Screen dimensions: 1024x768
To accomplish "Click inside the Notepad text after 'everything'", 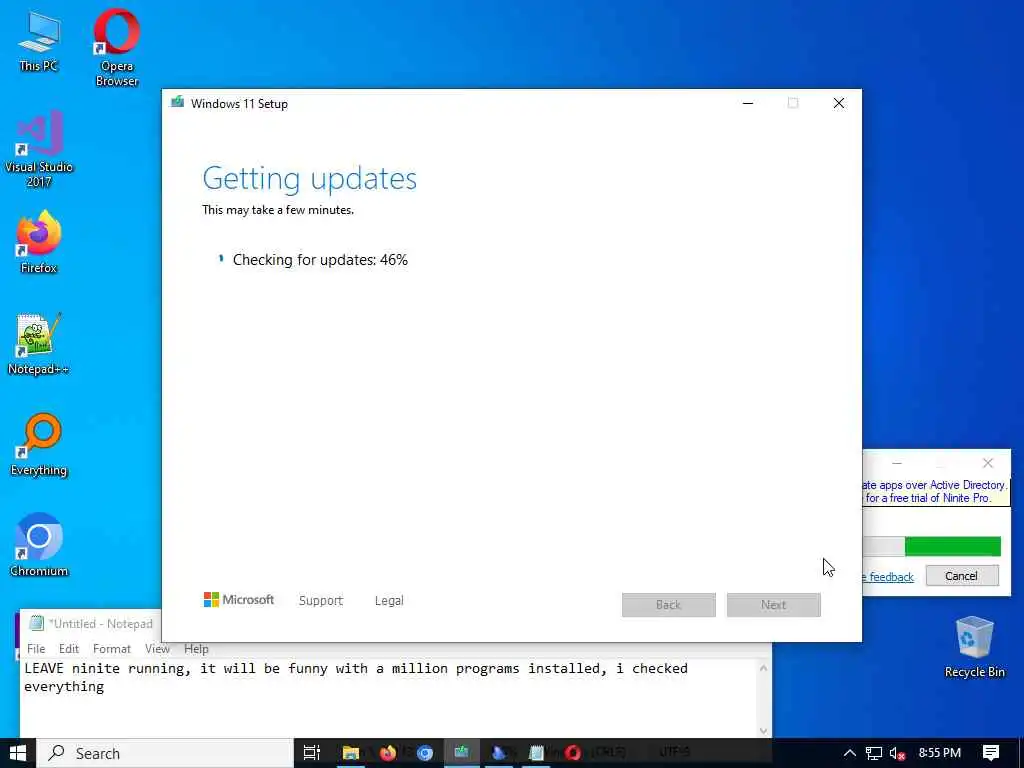I will pos(106,687).
